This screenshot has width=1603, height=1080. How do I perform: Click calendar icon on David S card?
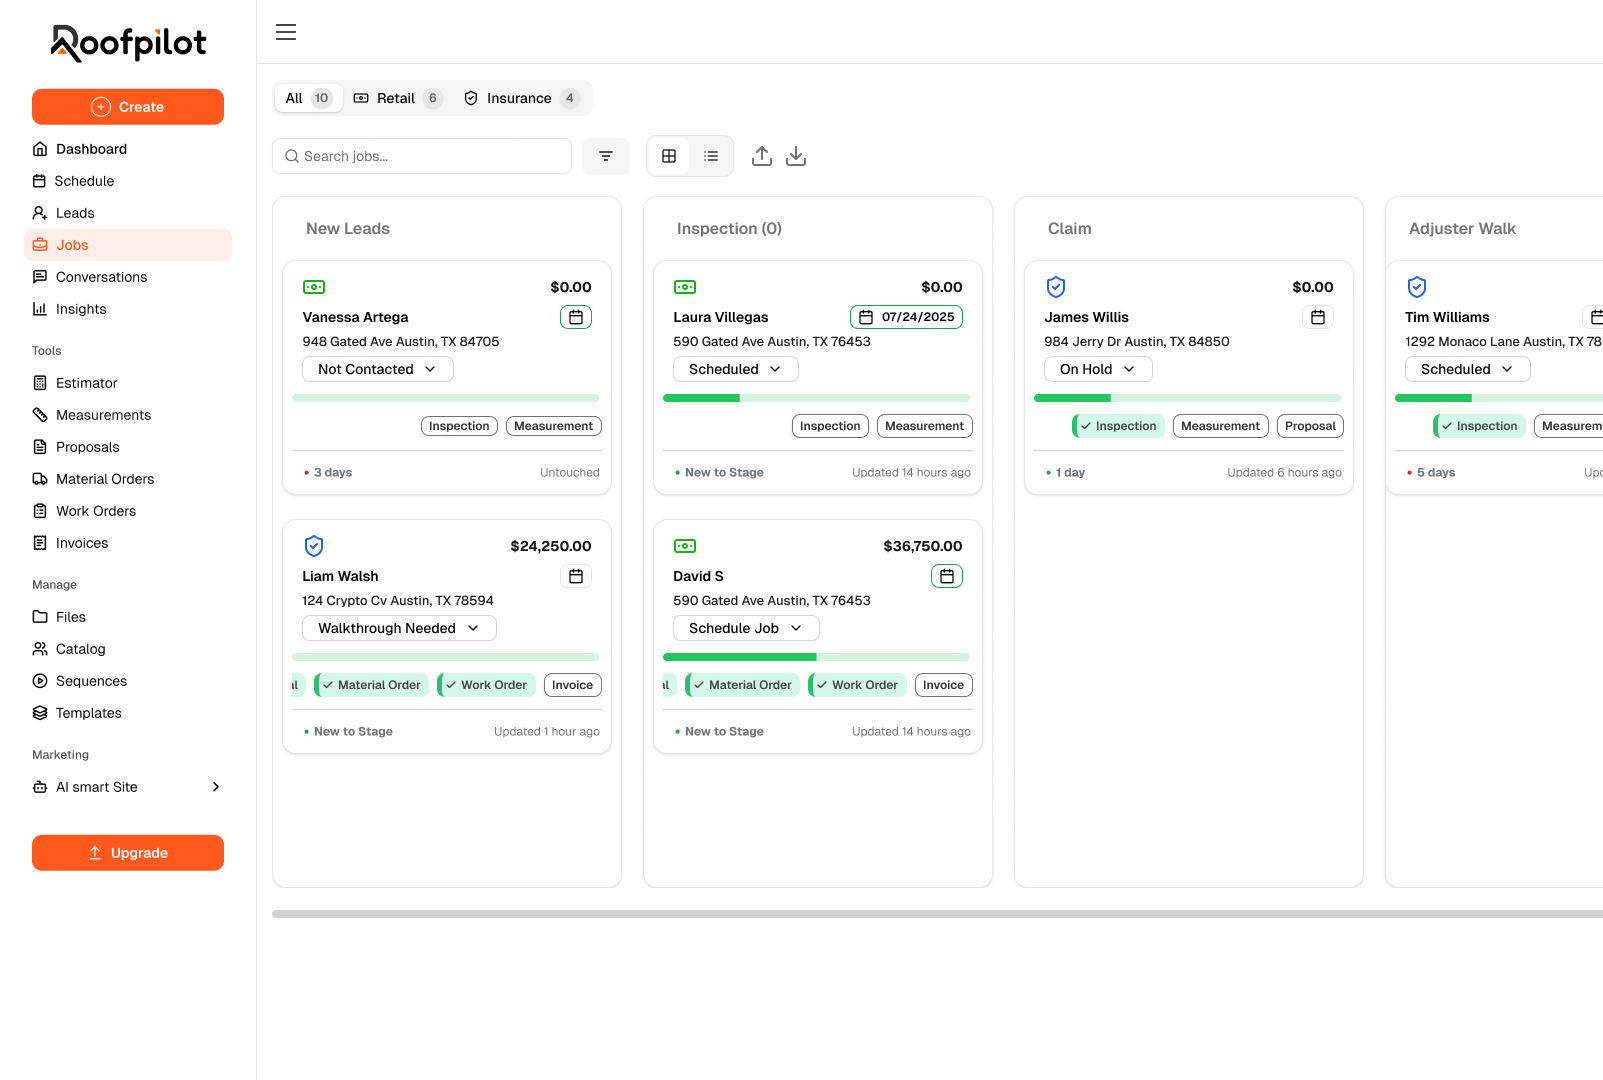[947, 576]
